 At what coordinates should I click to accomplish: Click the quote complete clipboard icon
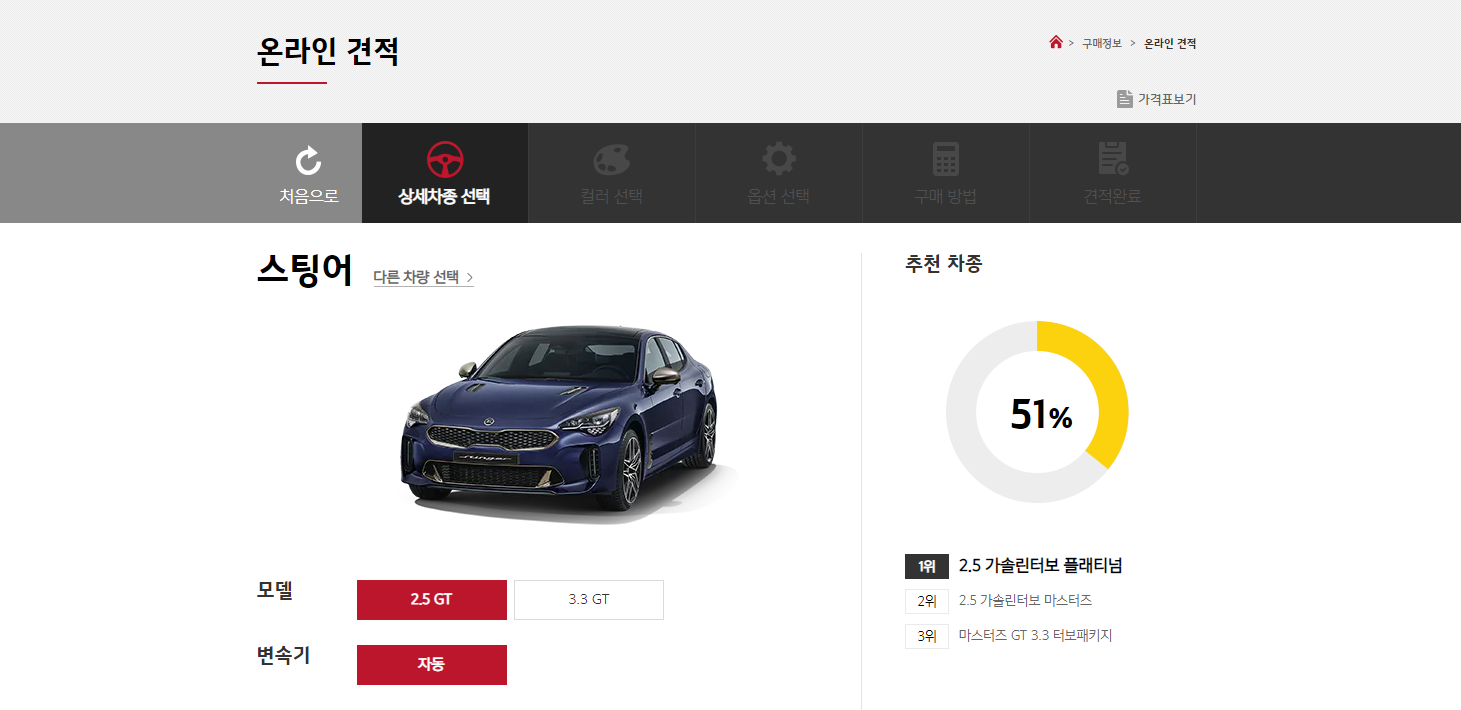click(x=1113, y=159)
